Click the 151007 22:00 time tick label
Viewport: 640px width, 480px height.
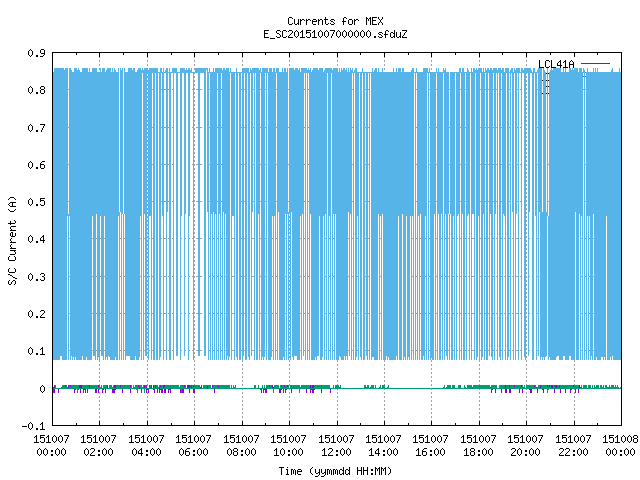tap(573, 446)
